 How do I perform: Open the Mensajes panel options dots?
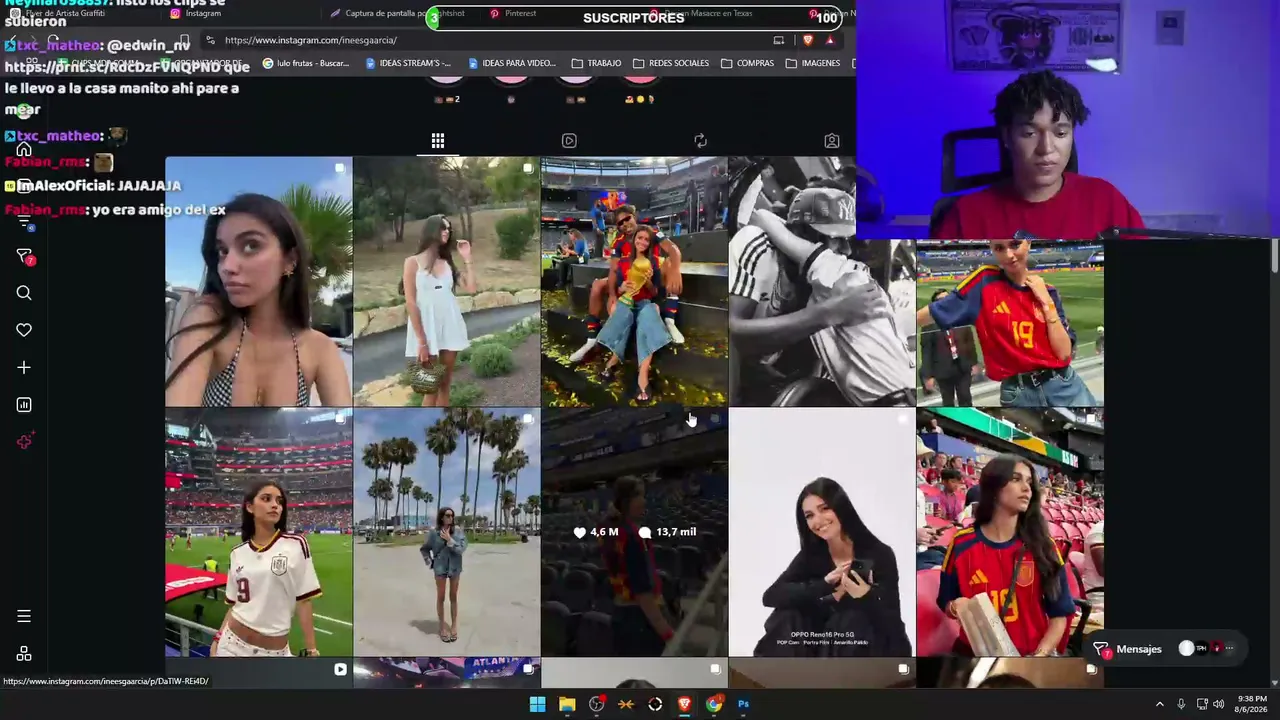pos(1229,649)
